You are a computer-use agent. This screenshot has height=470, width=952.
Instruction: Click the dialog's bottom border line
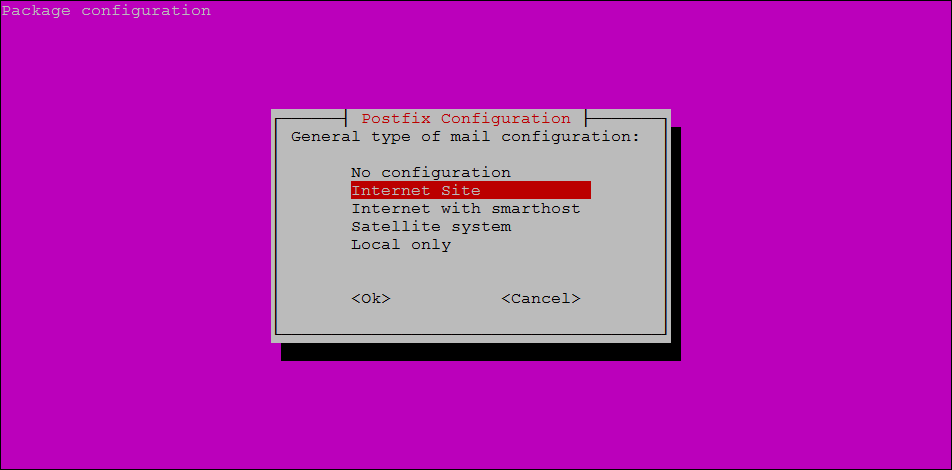(471, 333)
